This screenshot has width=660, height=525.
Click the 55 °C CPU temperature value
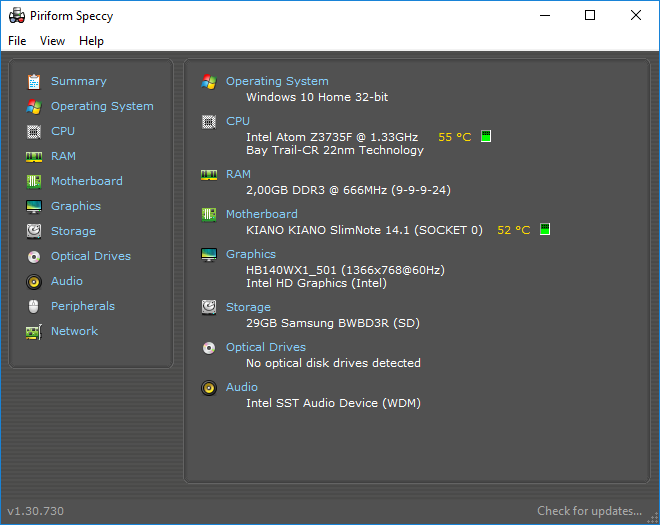click(455, 137)
